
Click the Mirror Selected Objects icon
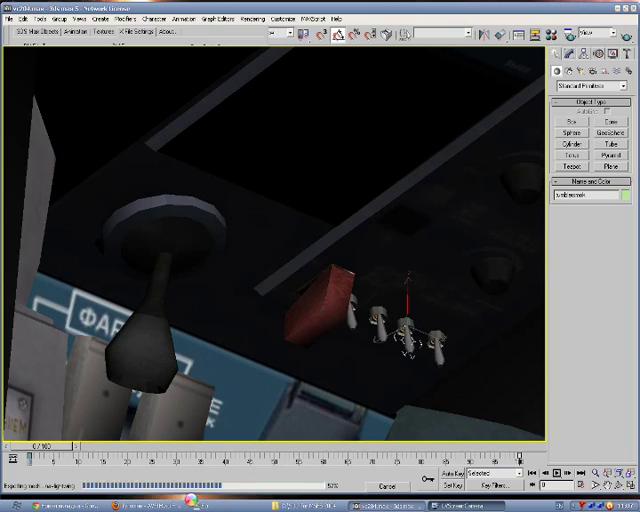484,35
